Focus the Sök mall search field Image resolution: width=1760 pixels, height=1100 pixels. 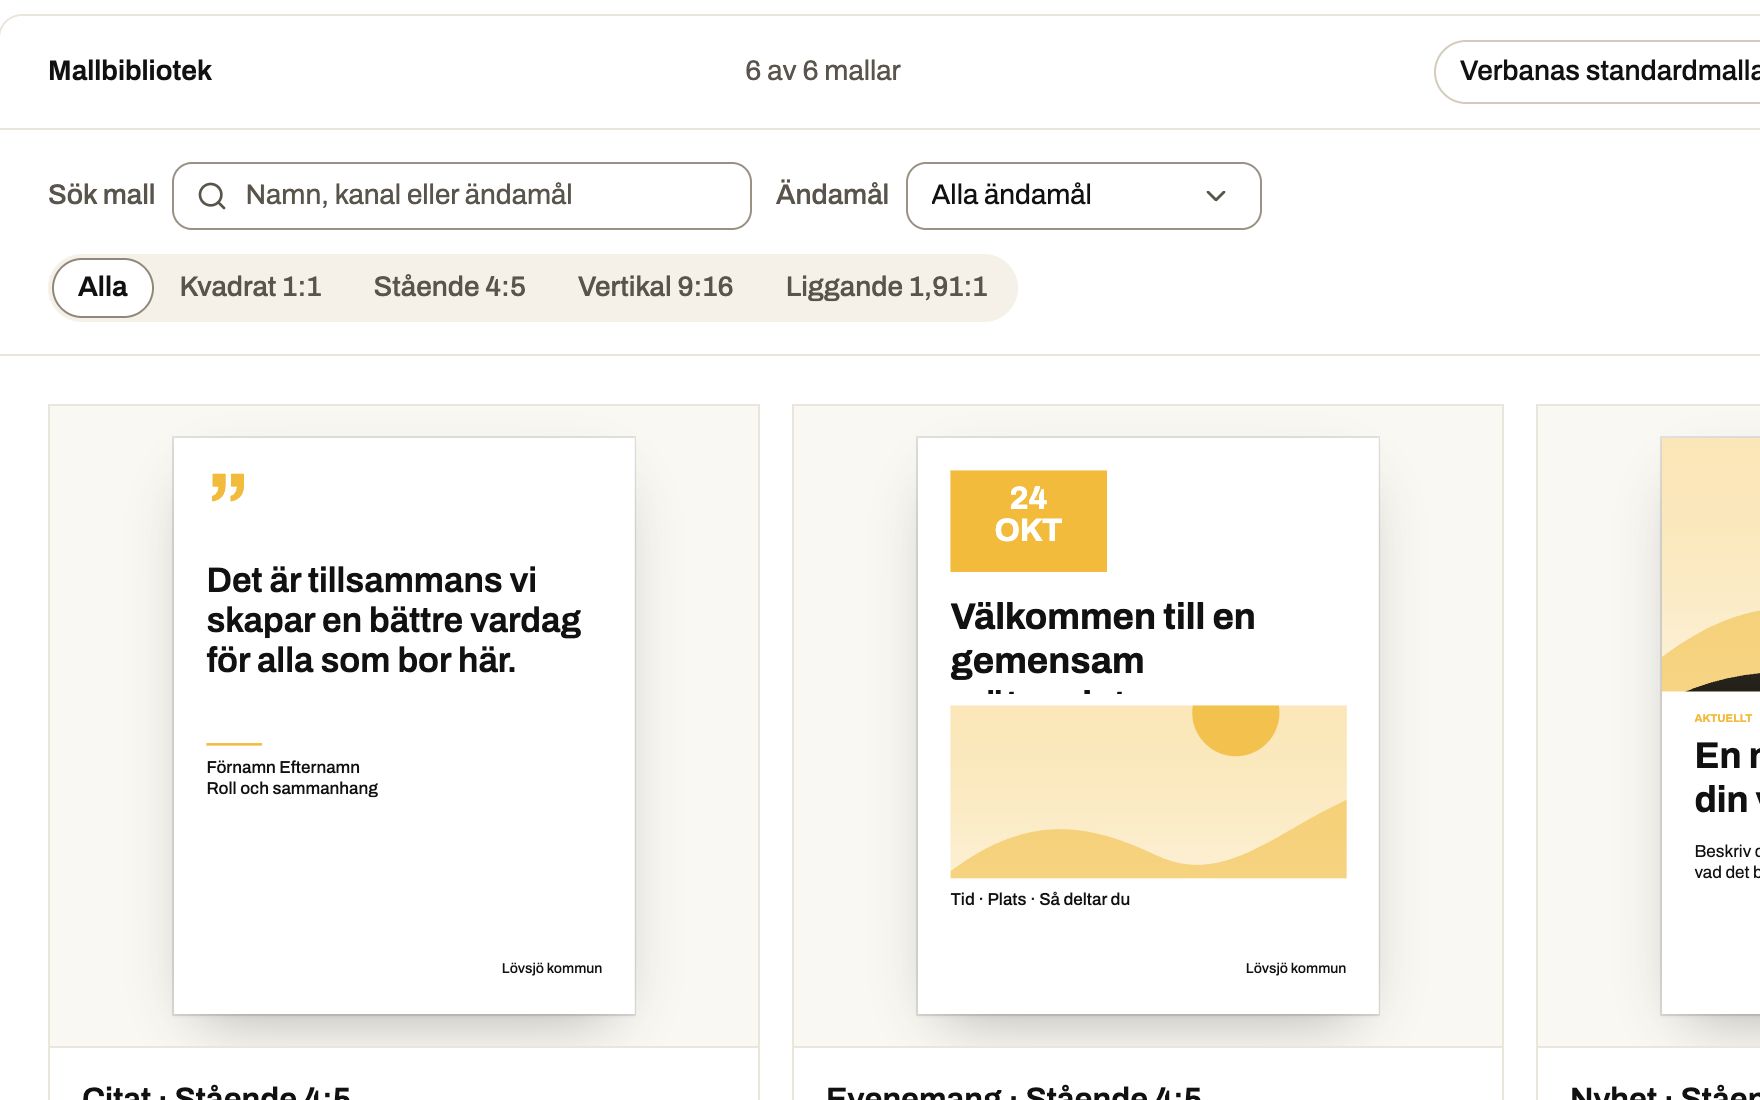coord(462,196)
